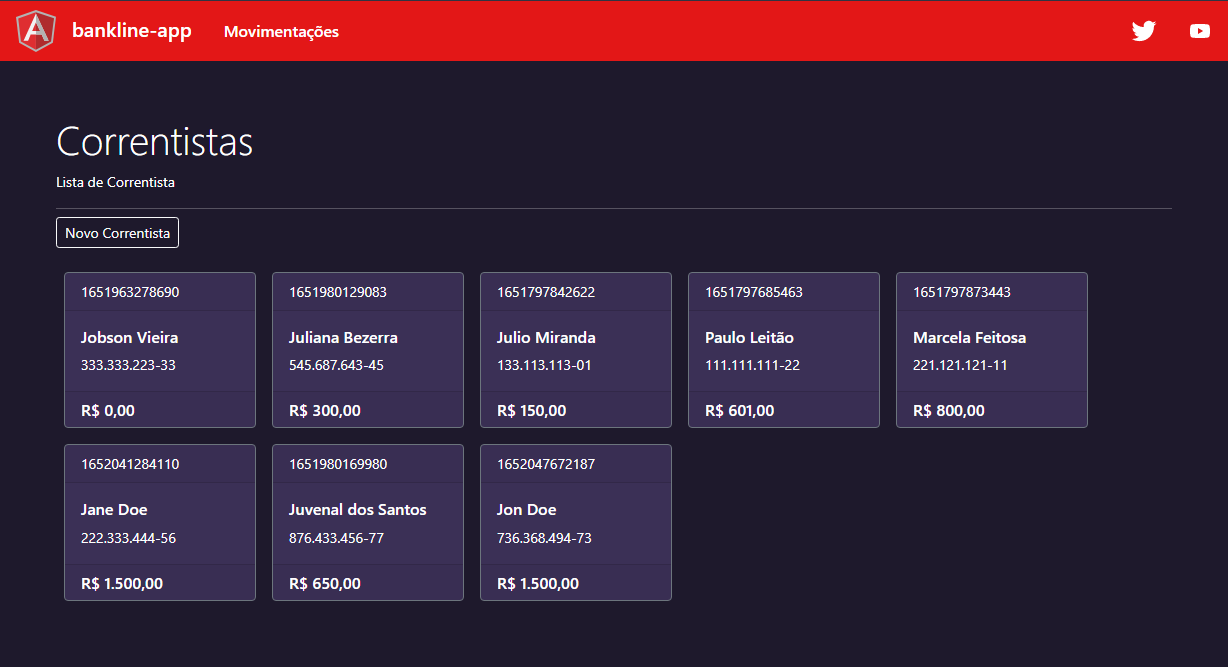Click the balance R$ 650,00

(325, 583)
